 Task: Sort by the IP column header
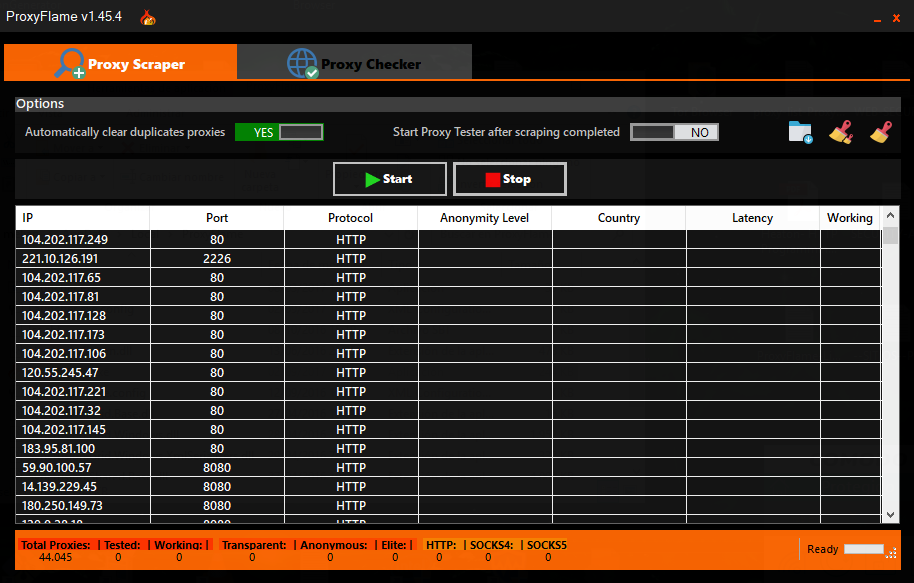pos(83,218)
